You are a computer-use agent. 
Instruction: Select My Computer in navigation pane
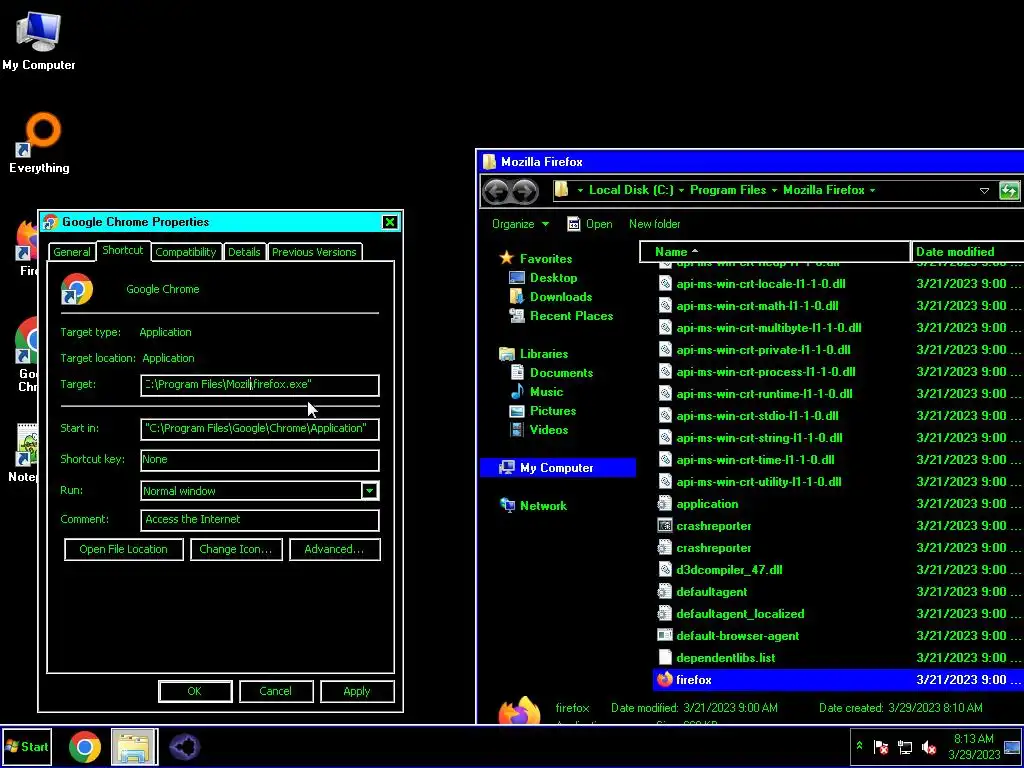(557, 468)
